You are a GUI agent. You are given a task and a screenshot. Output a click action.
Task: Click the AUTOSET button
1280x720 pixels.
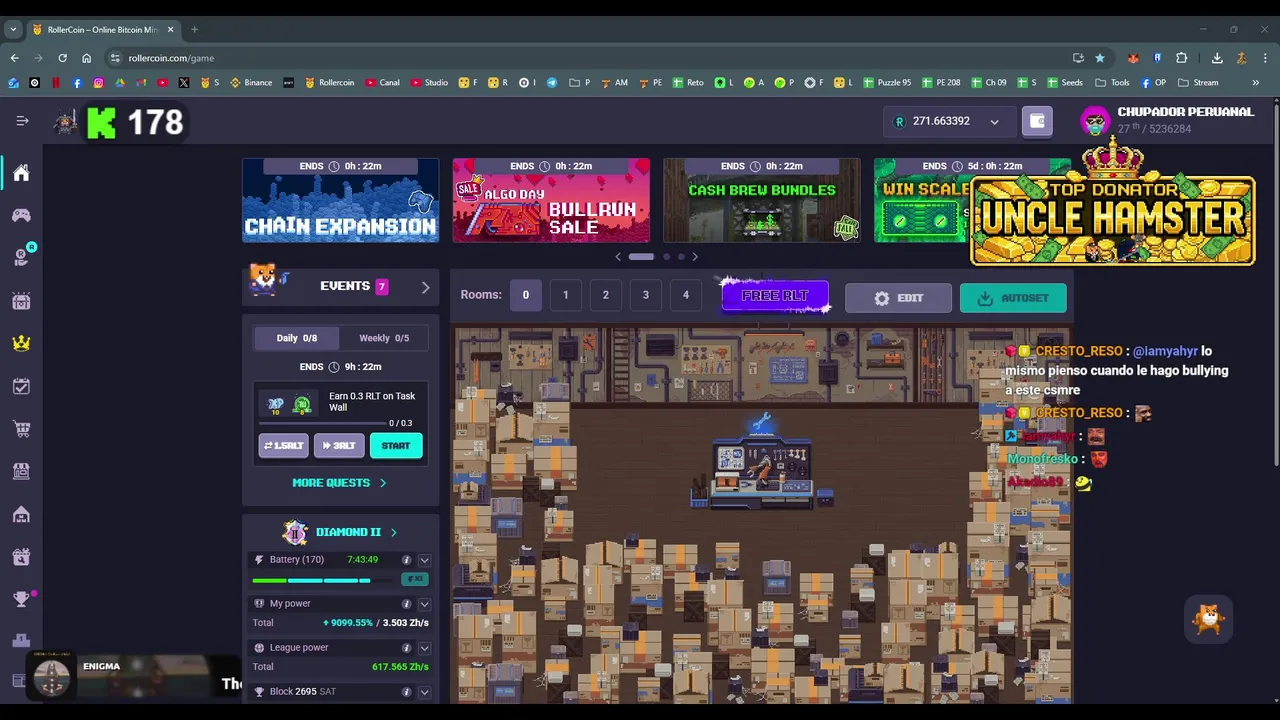(1013, 298)
